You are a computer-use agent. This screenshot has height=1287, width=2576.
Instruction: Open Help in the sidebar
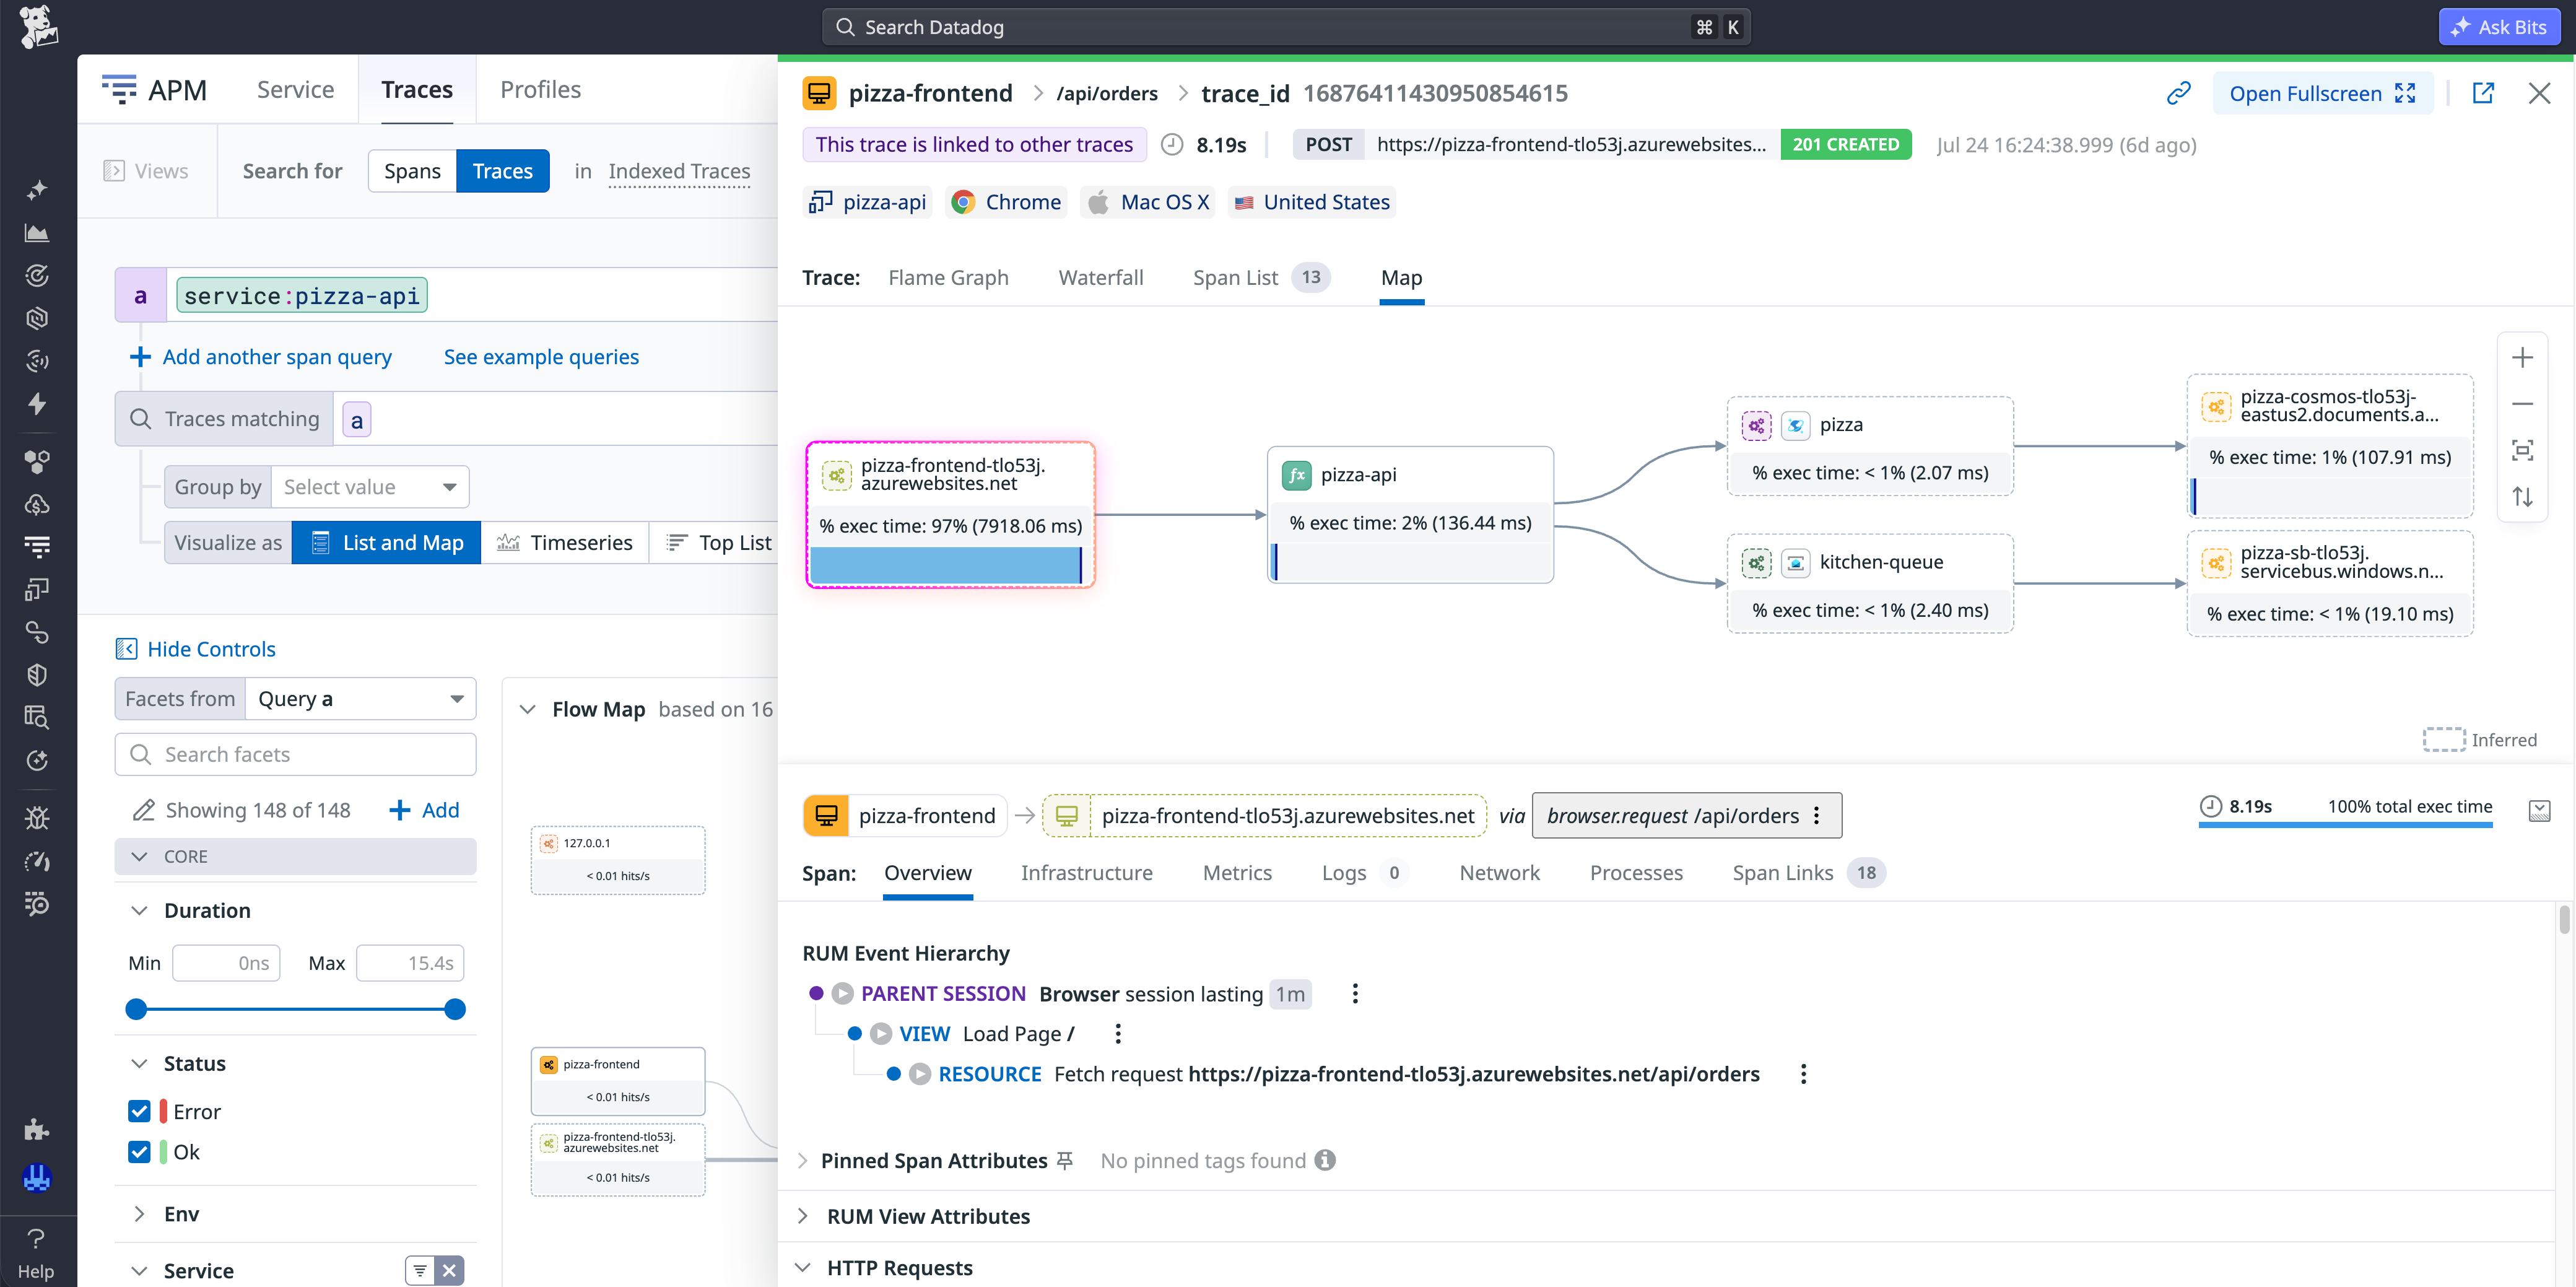coord(36,1252)
